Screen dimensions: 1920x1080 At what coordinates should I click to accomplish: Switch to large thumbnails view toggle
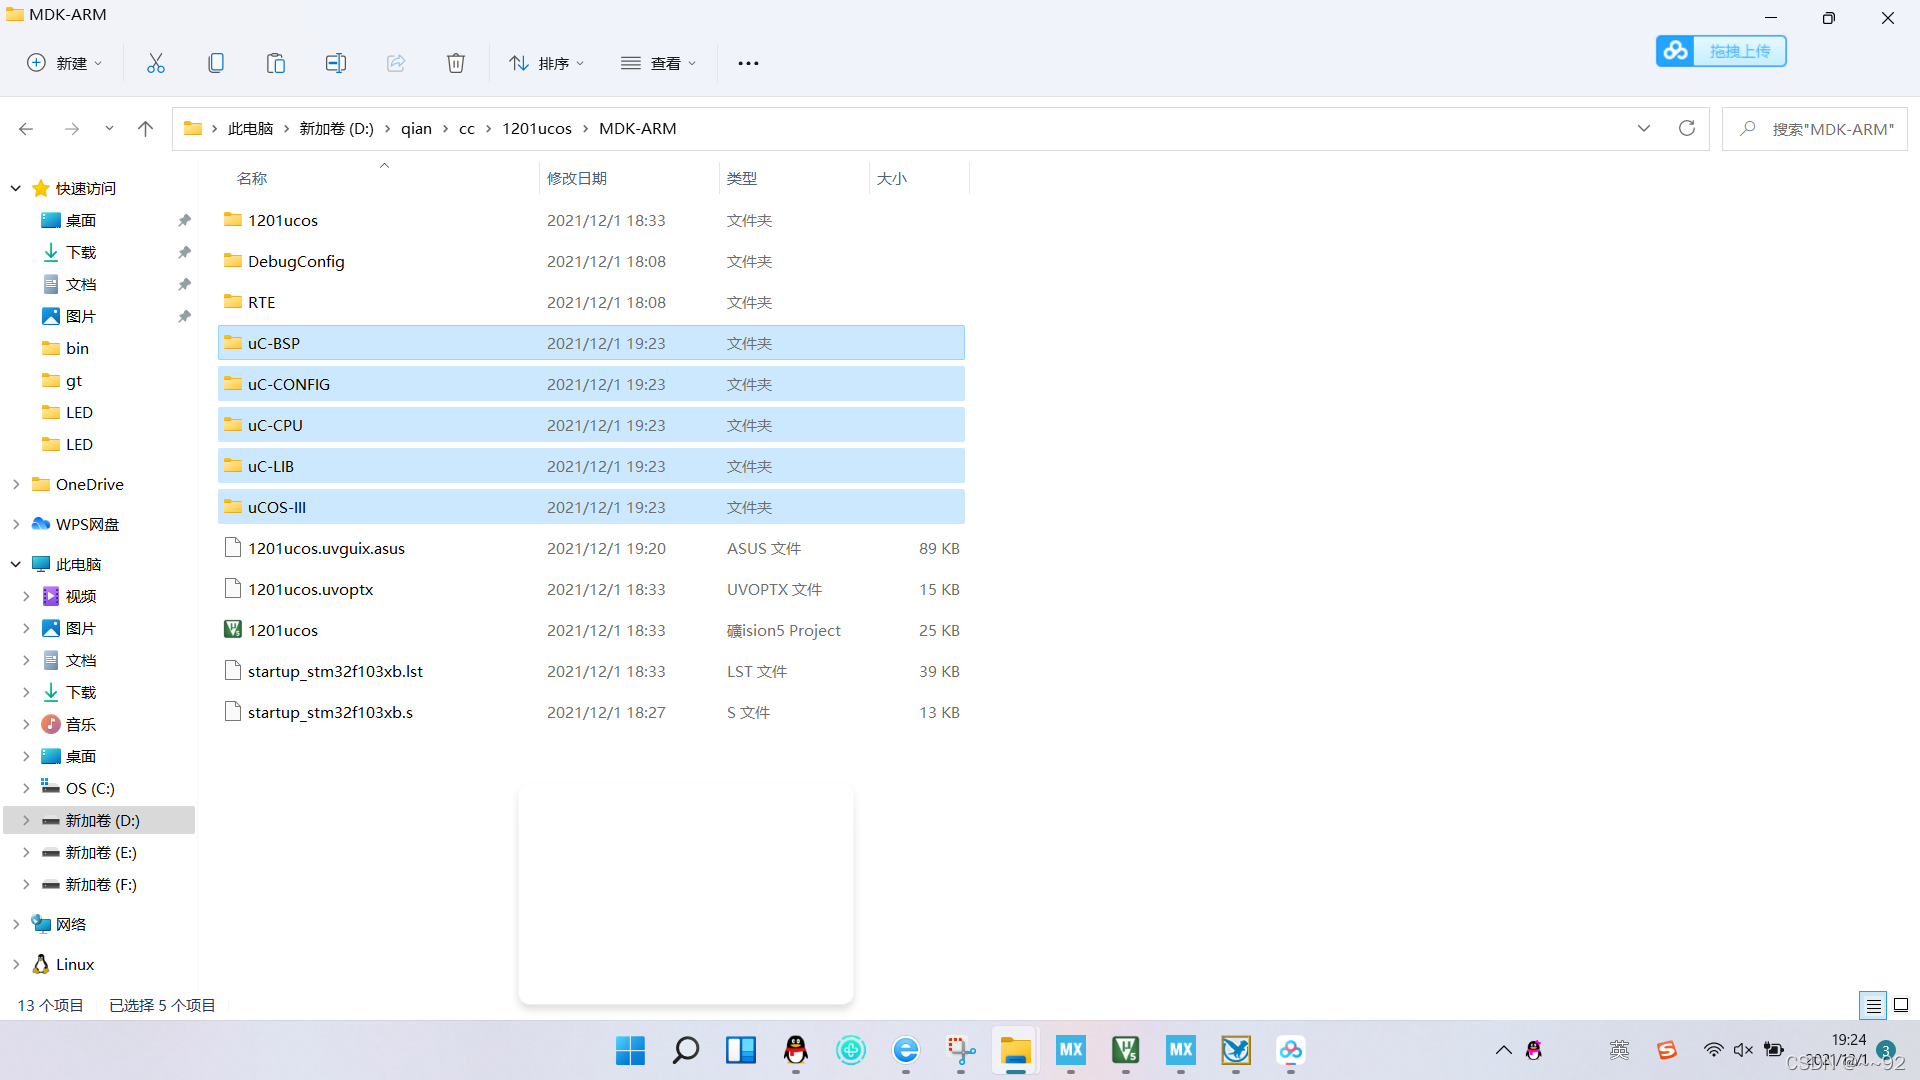click(x=1901, y=1005)
